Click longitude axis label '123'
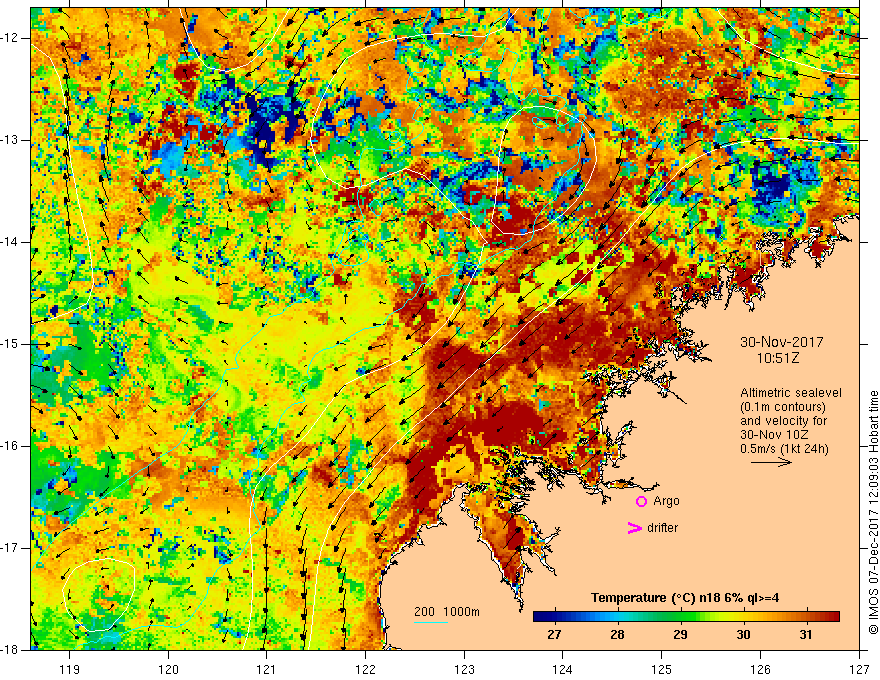Screen dimensions: 880x680 click(464, 669)
